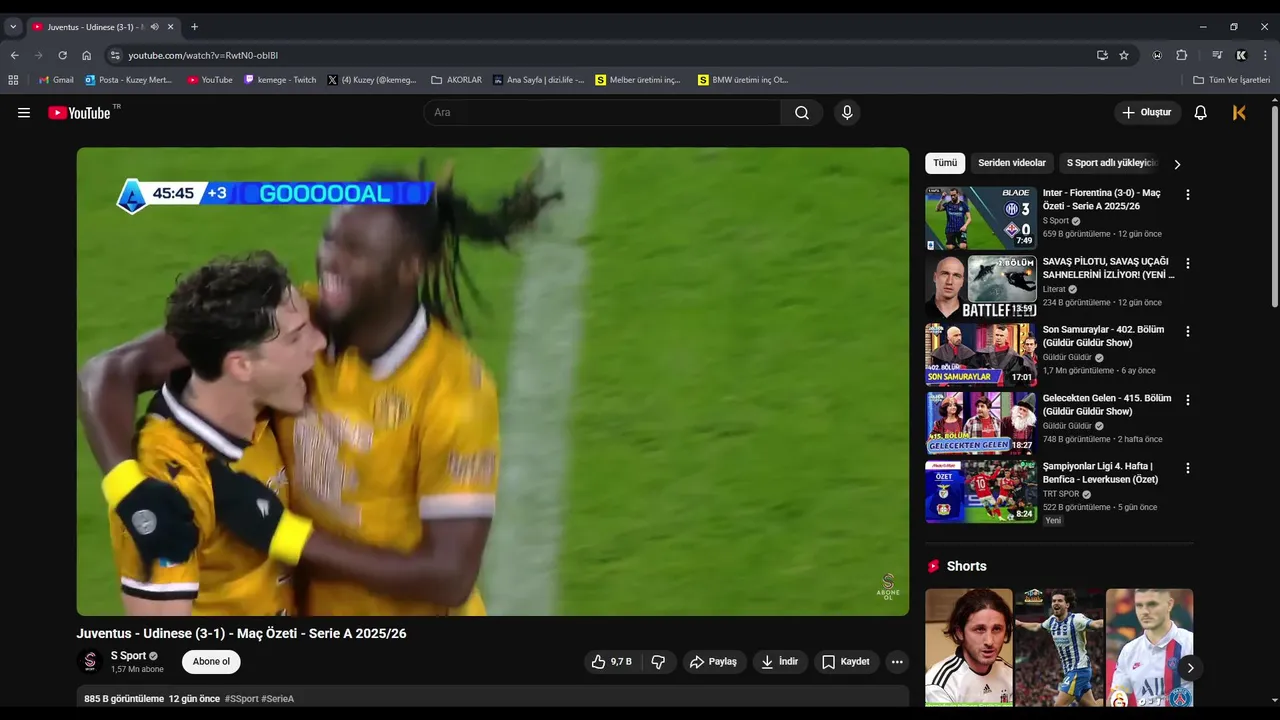This screenshot has width=1280, height=720.
Task: Open the Tüm Yer İşaretleri folder
Action: [1232, 80]
